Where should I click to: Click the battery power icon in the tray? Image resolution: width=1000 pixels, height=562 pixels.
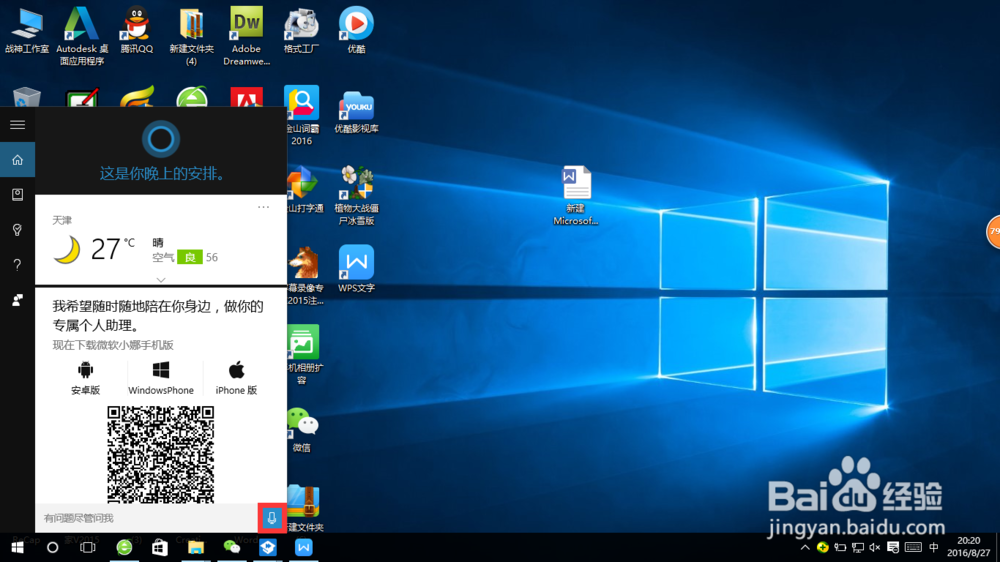click(840, 547)
